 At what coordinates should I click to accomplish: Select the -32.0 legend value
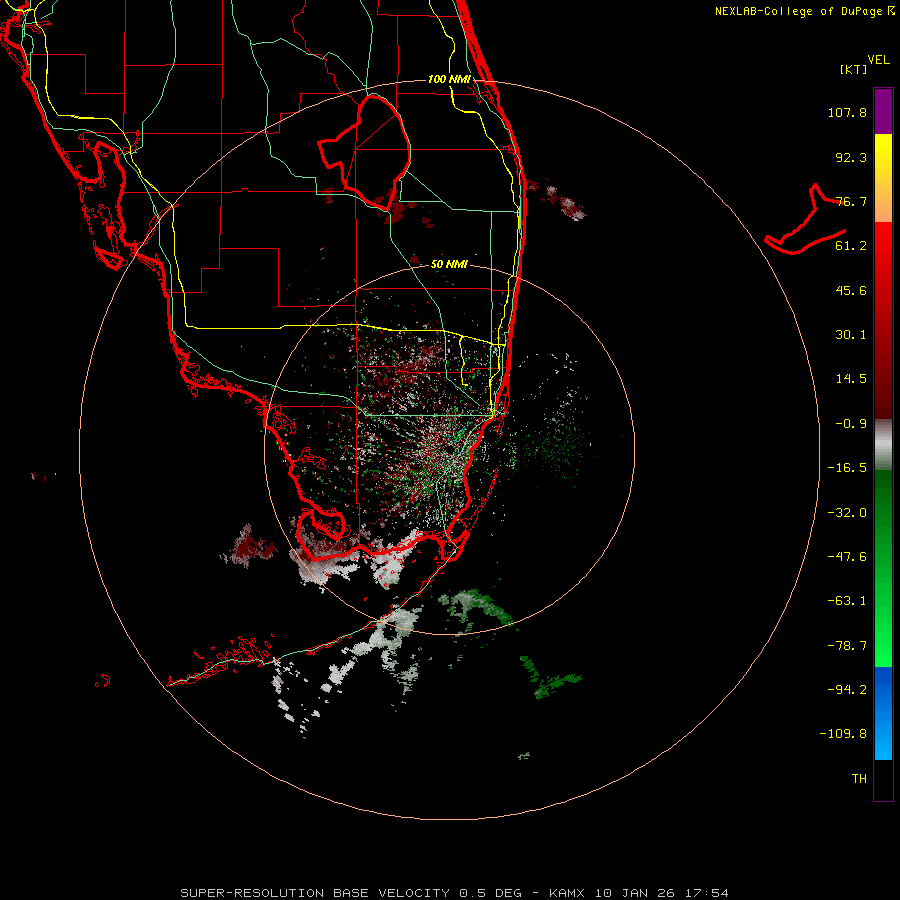pos(847,513)
